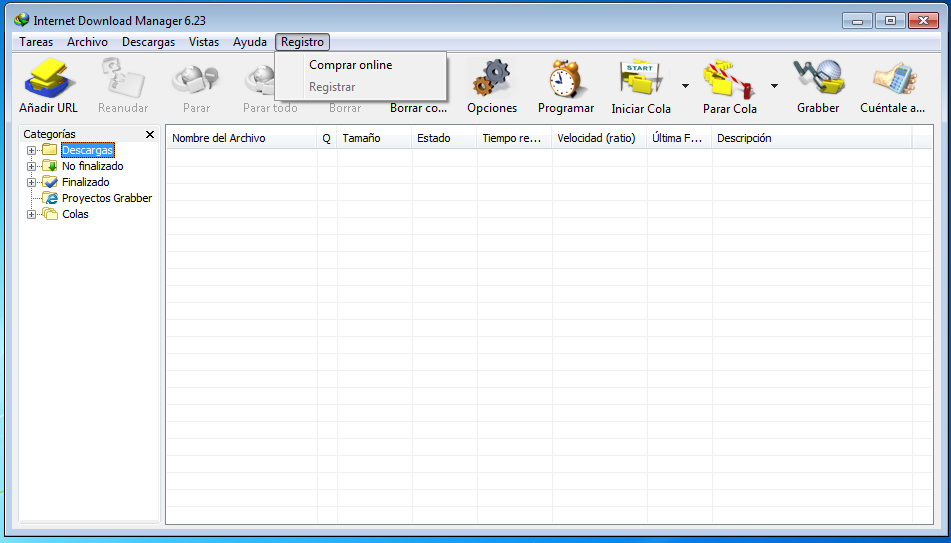
Task: Click the Borrar toolbar label
Action: click(345, 108)
